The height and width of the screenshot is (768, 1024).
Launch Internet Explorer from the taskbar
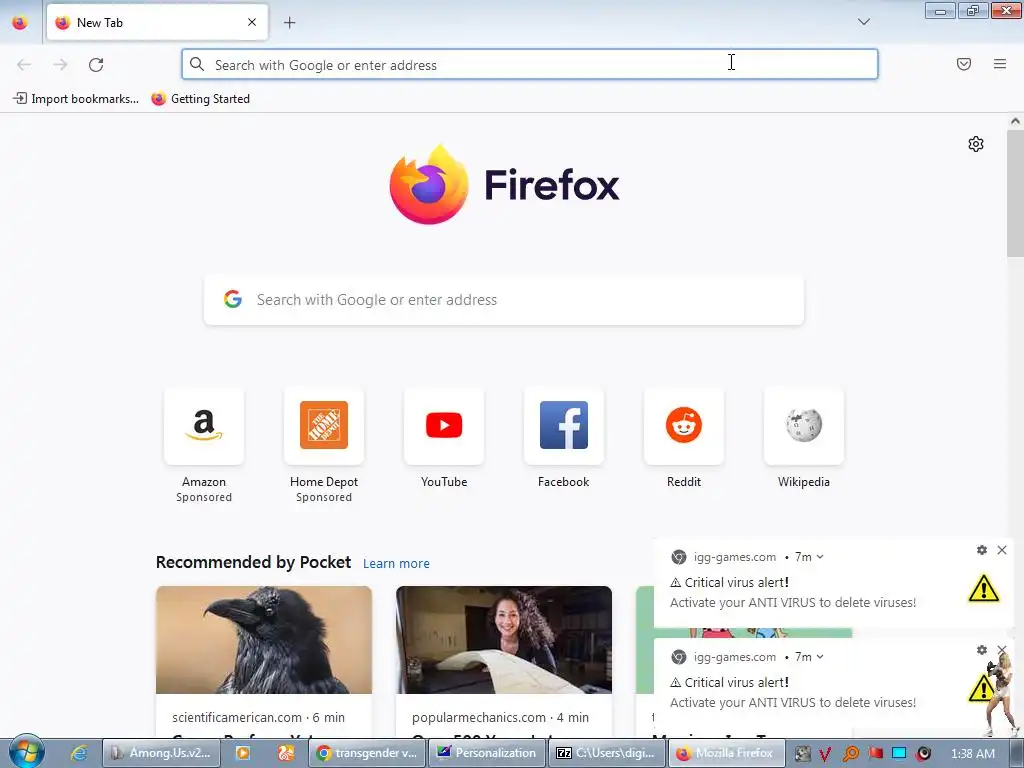(79, 753)
